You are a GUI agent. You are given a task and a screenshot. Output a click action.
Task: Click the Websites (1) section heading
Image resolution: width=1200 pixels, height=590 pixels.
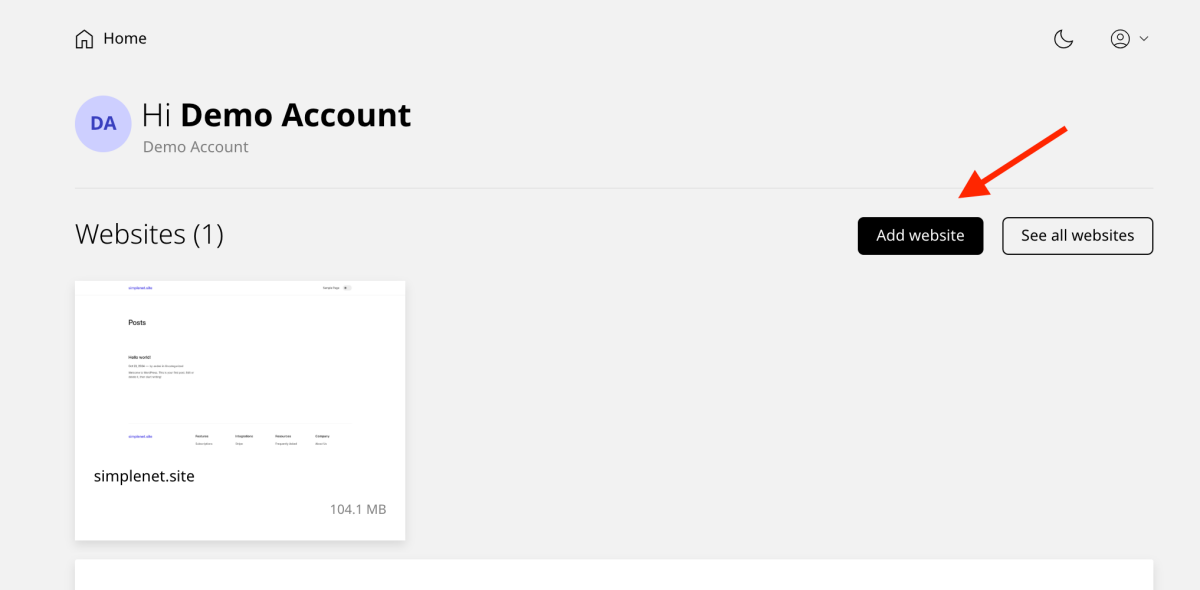coord(149,234)
